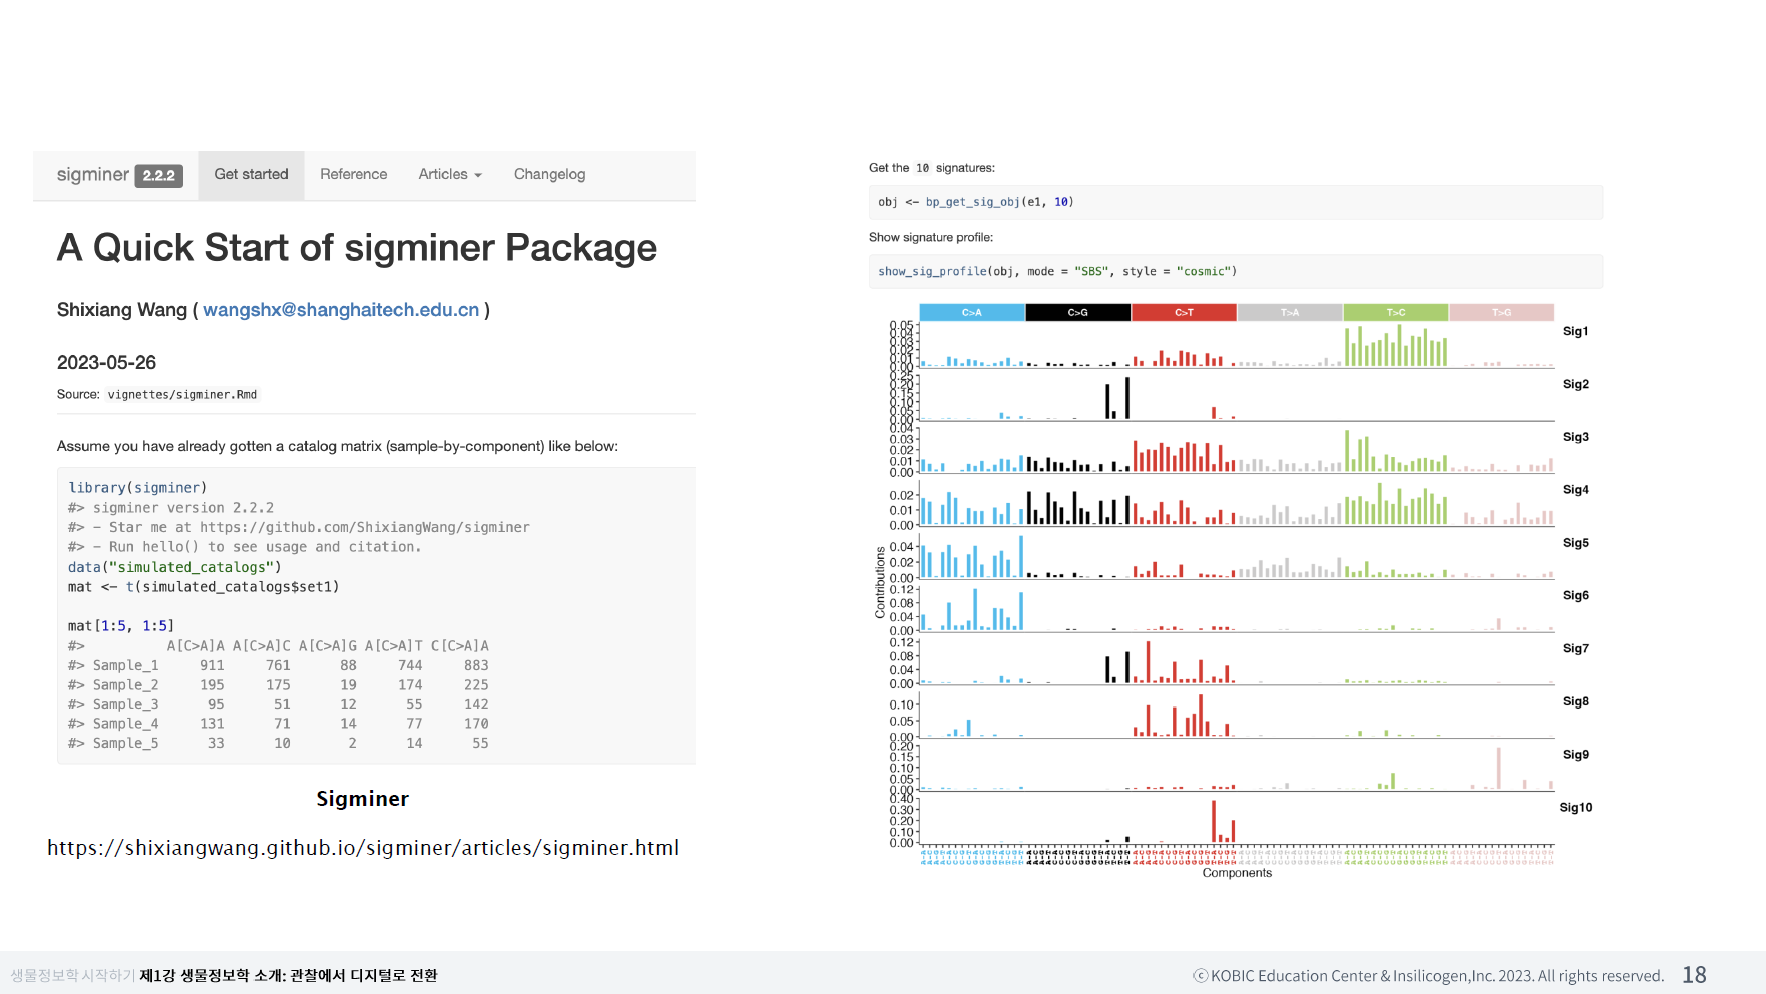This screenshot has width=1766, height=994.
Task: Click the sigminer article URL at the bottom
Action: click(363, 848)
